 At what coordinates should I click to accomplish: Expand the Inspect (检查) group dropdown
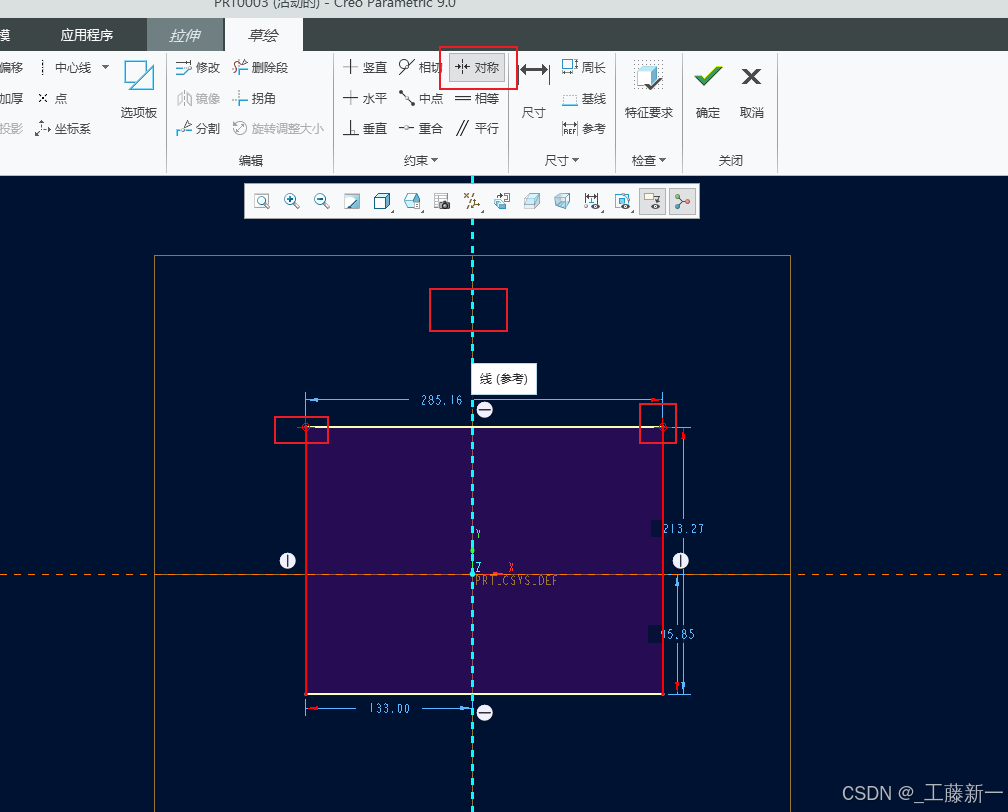(x=649, y=160)
